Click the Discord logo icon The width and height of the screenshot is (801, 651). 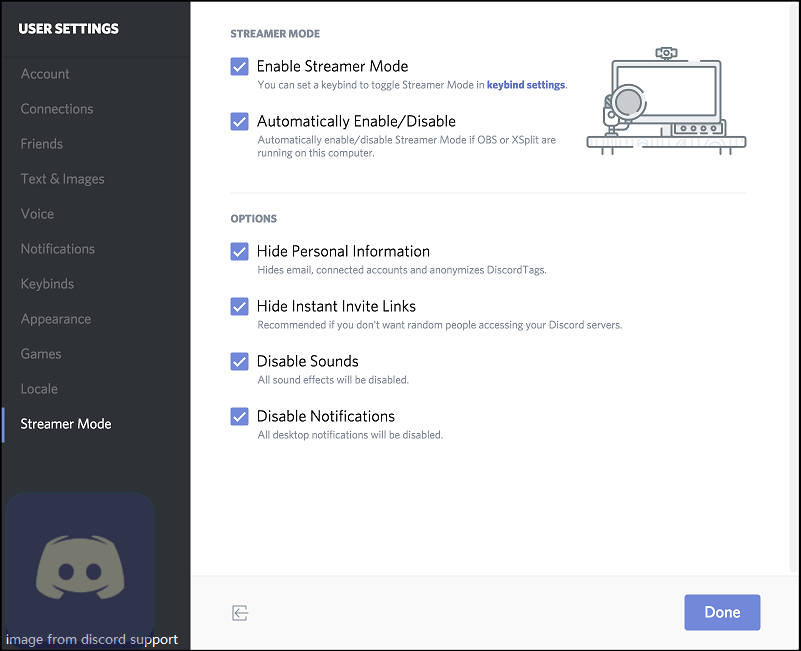pos(79,568)
